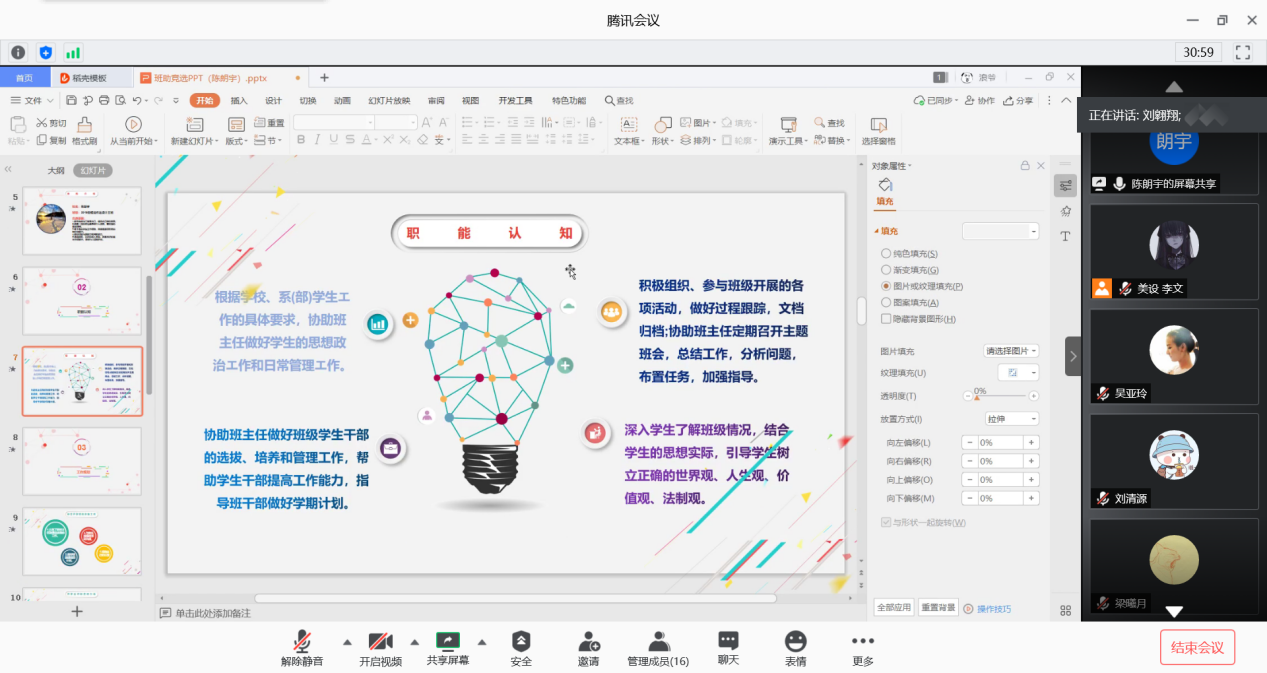Increase left offset (向左偏移) with plus stepper
The height and width of the screenshot is (673, 1267).
(1031, 442)
